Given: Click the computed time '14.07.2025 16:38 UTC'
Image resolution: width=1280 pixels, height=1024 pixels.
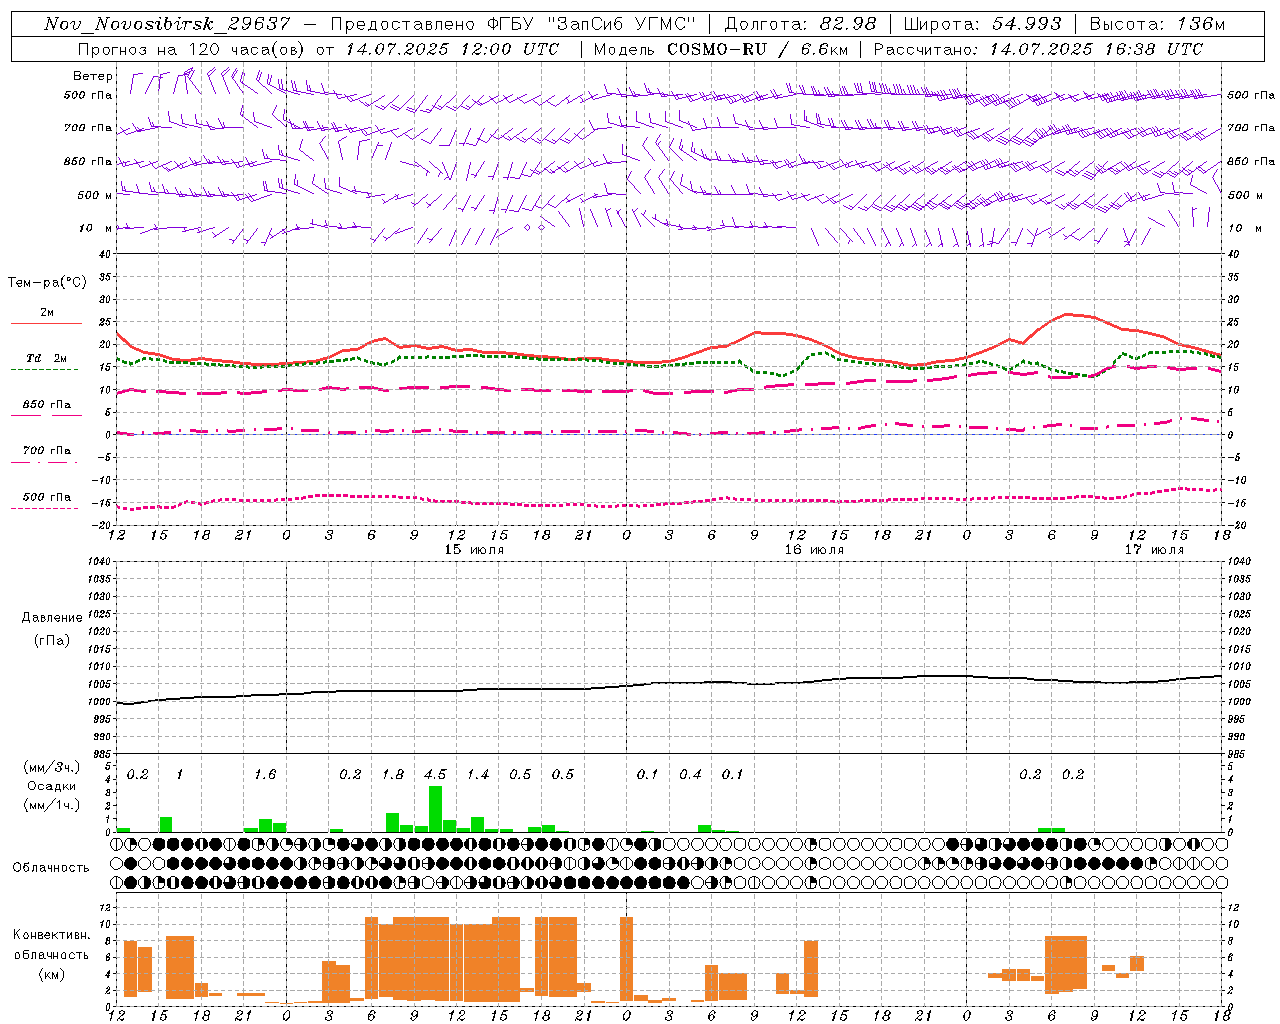Looking at the screenshot, I should (1096, 49).
